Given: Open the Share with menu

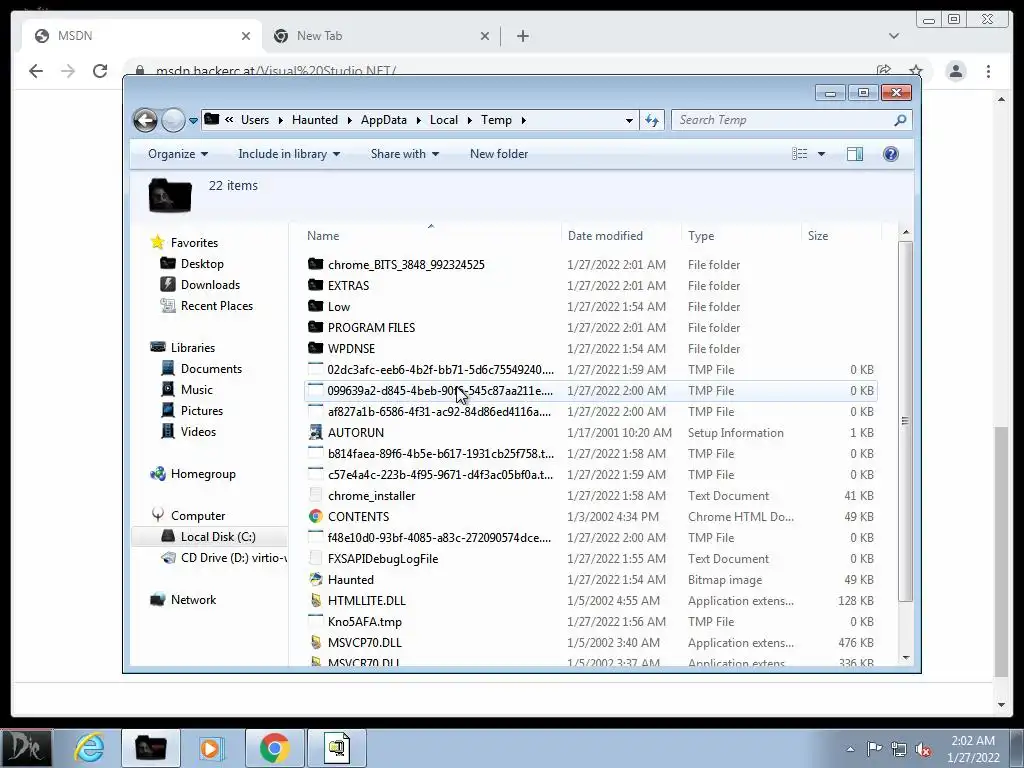Looking at the screenshot, I should point(404,154).
